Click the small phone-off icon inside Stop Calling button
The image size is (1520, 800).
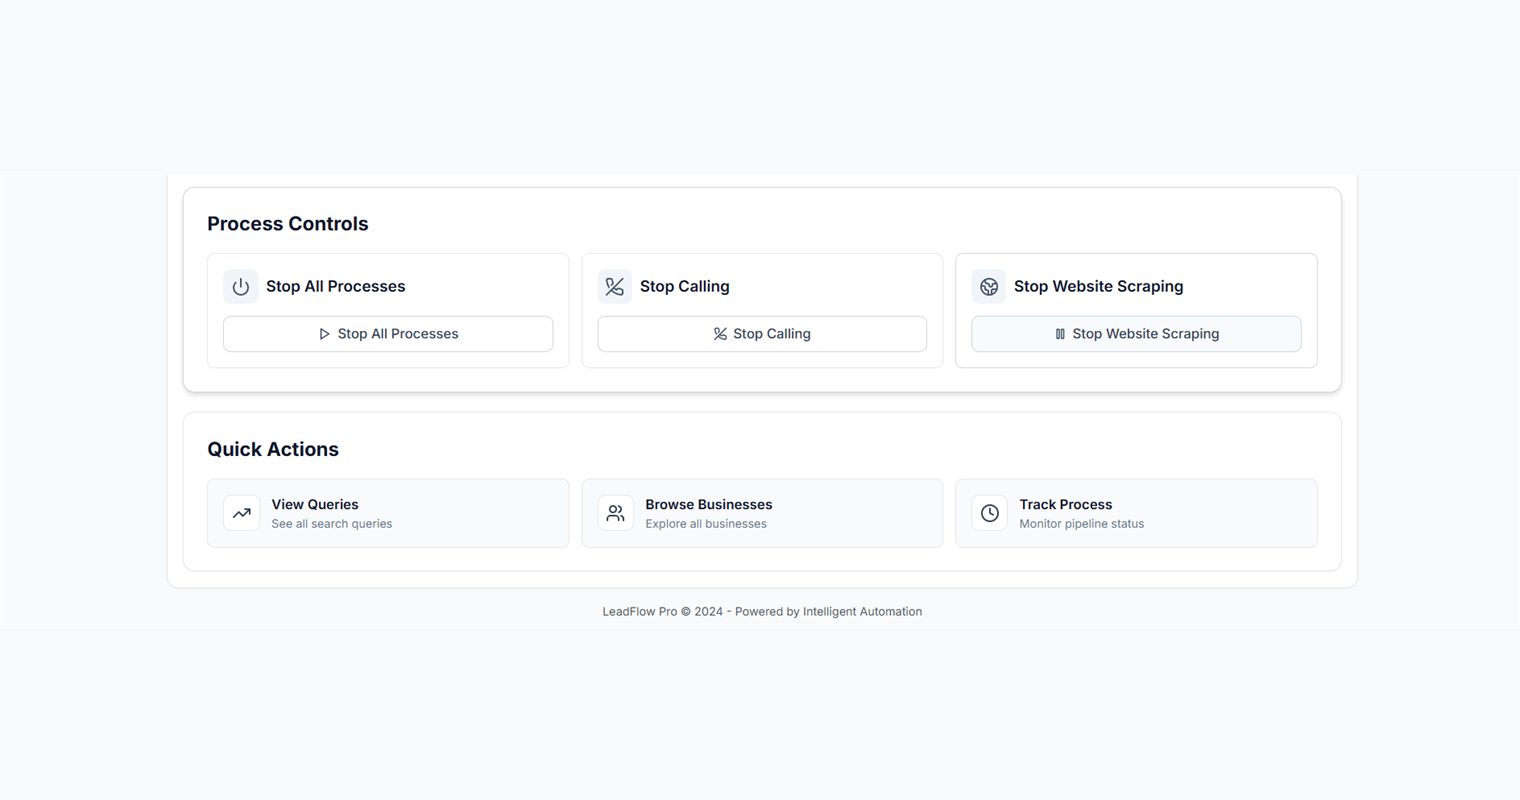(x=720, y=334)
